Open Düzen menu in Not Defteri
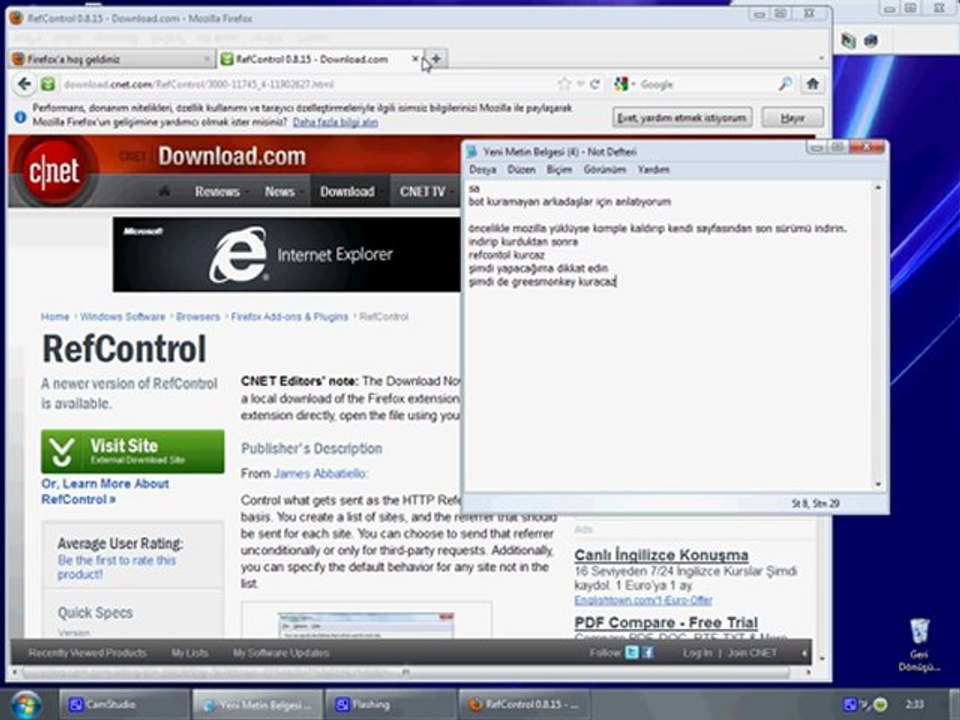The image size is (960, 720). 521,170
